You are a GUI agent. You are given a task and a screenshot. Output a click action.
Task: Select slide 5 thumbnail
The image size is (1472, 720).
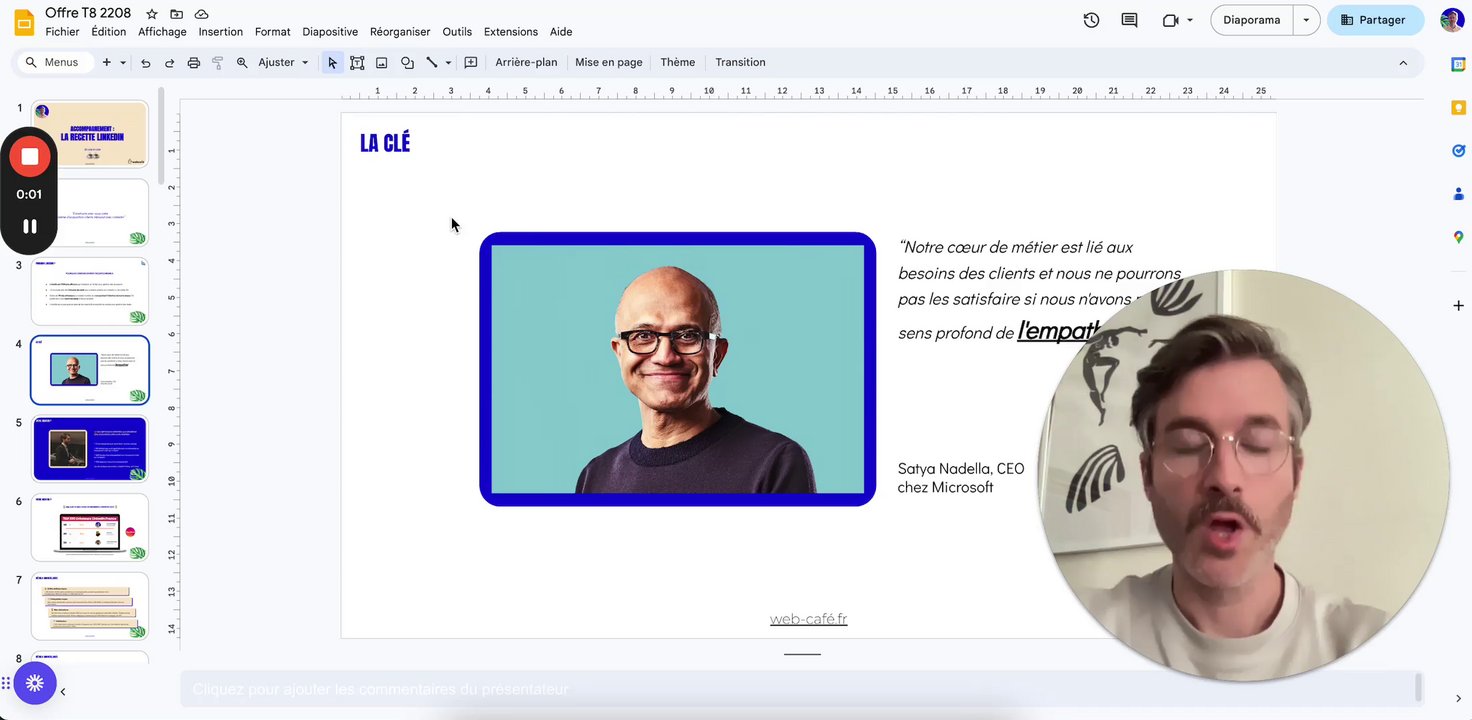pyautogui.click(x=89, y=449)
